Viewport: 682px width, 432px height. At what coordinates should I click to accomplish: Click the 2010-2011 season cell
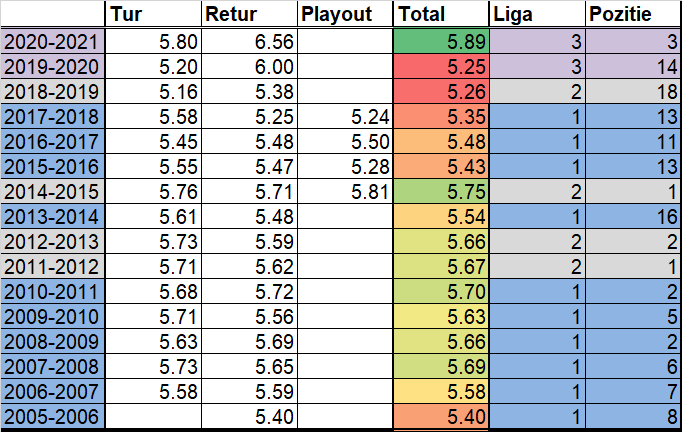52,291
